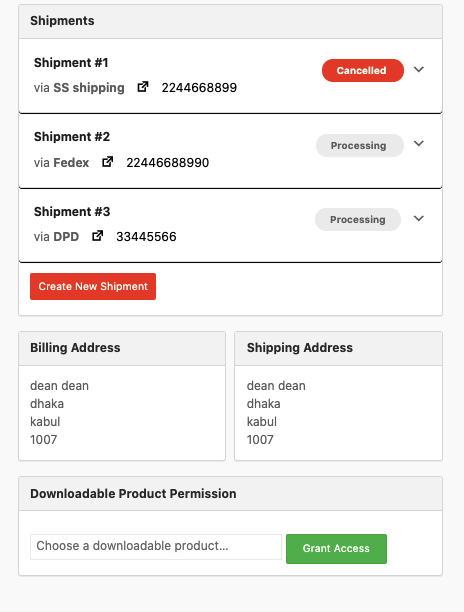Click the Billing Address panel header
Viewport: 464px width, 612px height.
(122, 349)
